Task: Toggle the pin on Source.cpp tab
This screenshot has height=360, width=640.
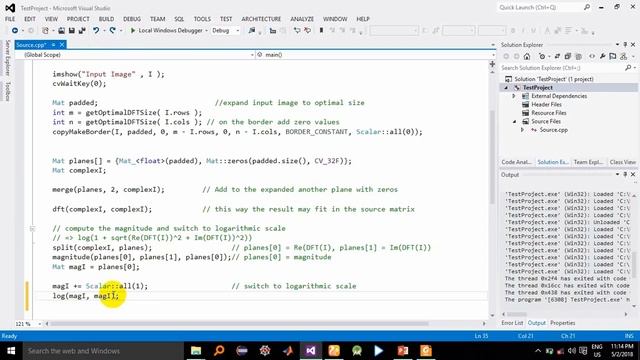Action: tap(53, 45)
